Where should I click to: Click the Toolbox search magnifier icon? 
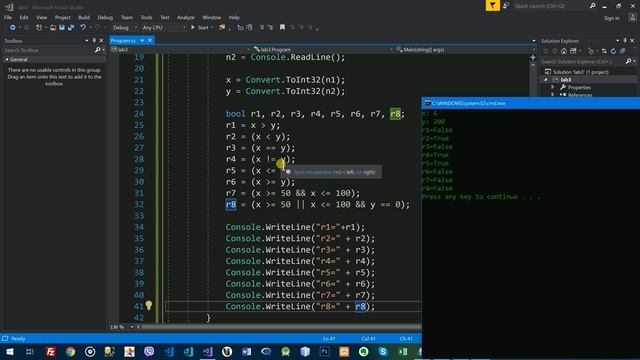tap(97, 50)
